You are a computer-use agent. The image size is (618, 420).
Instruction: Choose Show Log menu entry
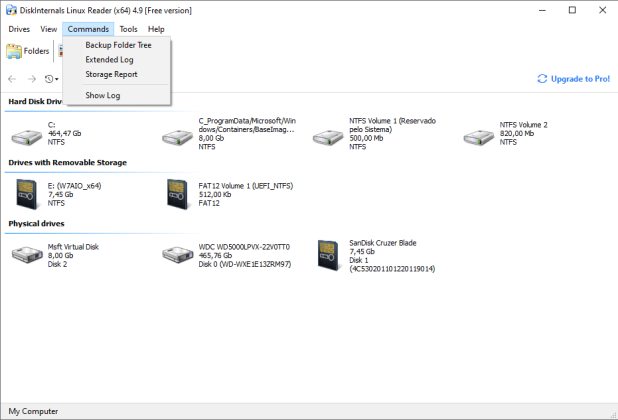click(102, 95)
